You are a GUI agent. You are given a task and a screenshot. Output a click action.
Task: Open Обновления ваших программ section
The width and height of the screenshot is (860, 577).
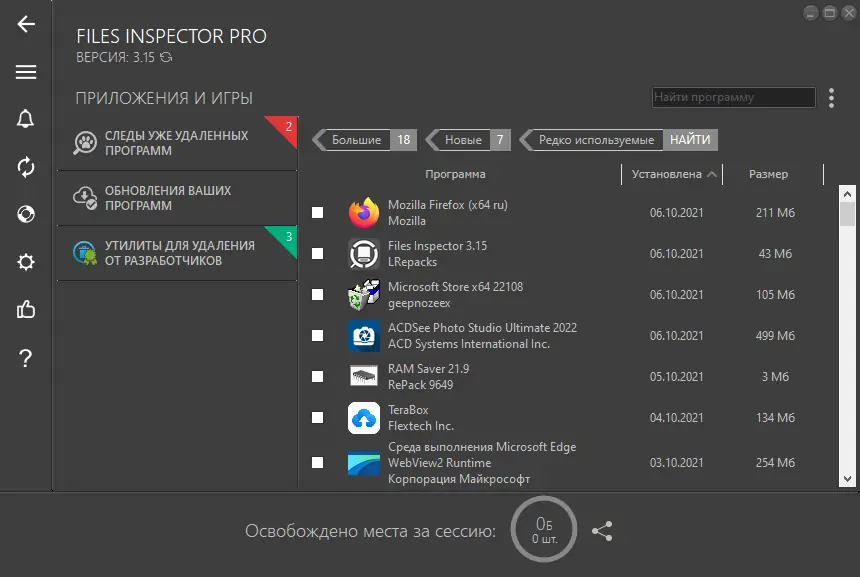pyautogui.click(x=176, y=198)
